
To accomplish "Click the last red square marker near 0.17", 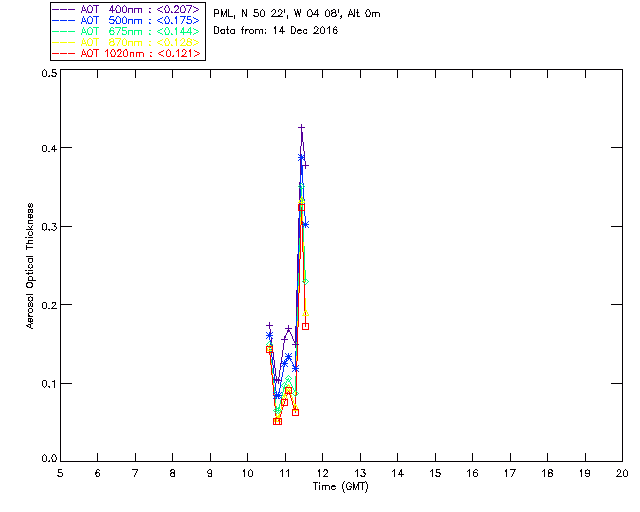I will (x=305, y=326).
